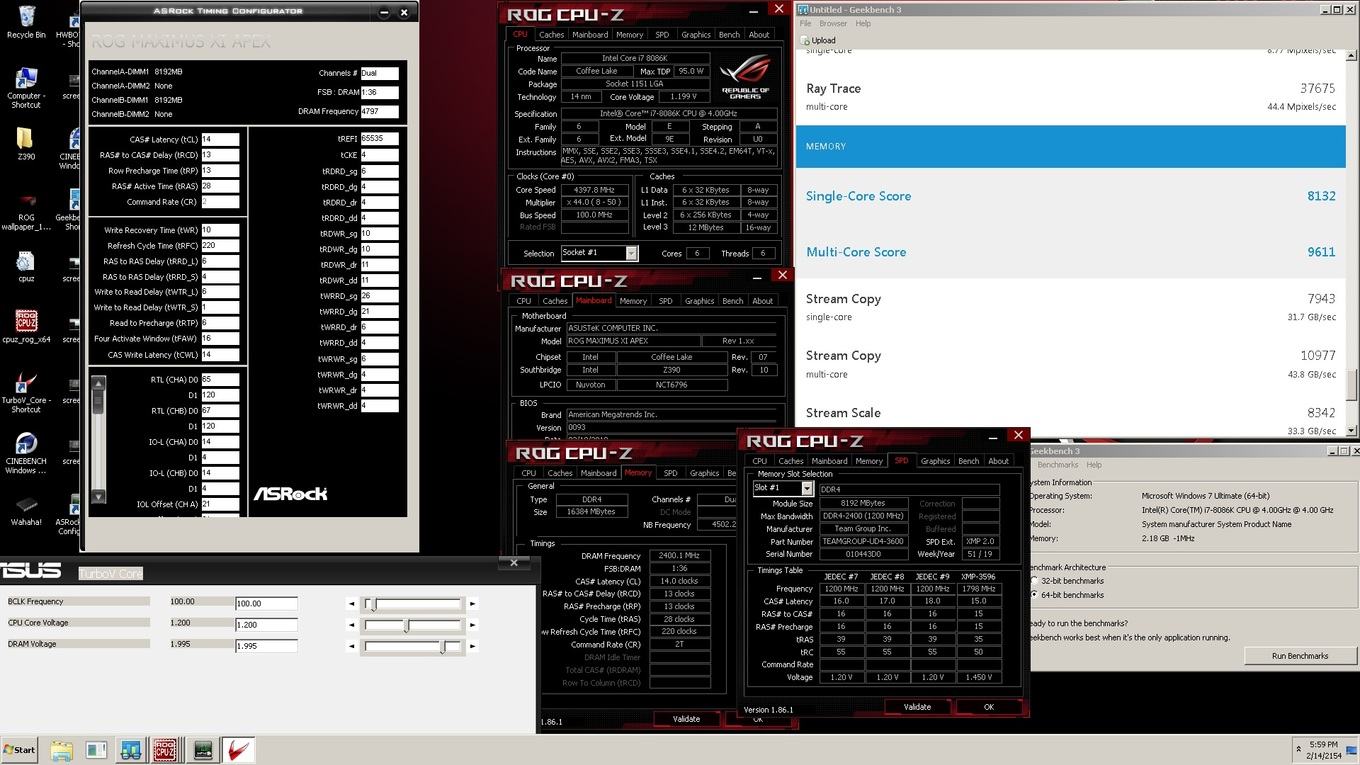
Task: Click OK in CPU-Z SPD window
Action: 988,707
